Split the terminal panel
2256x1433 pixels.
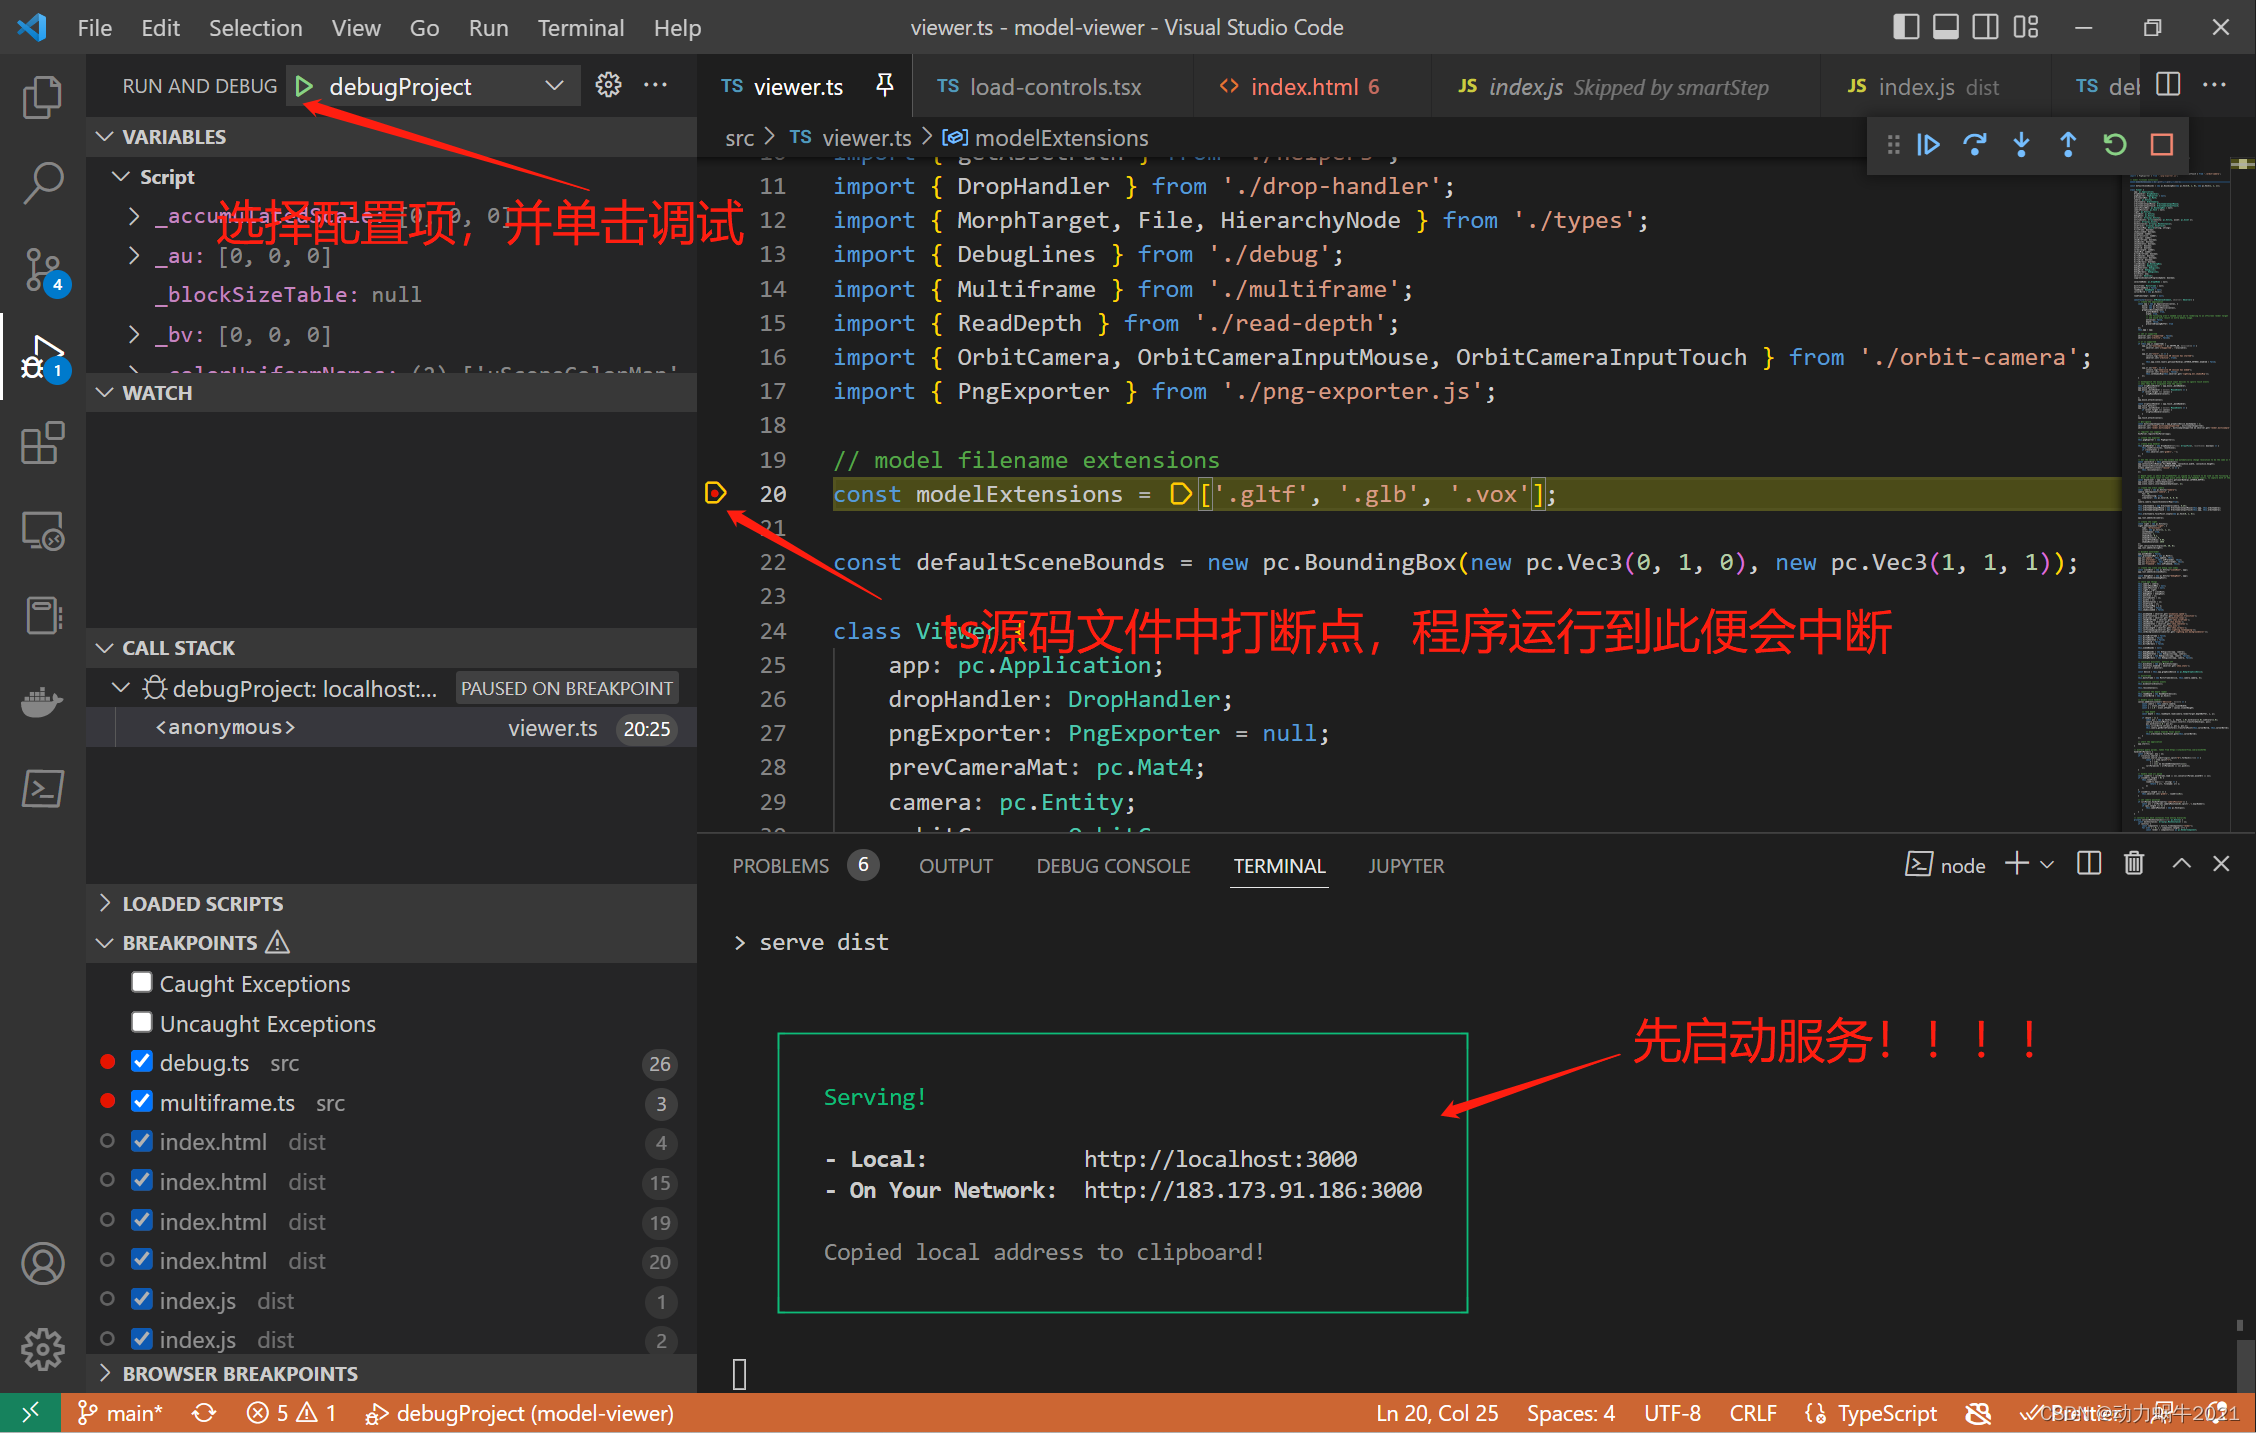[2089, 864]
